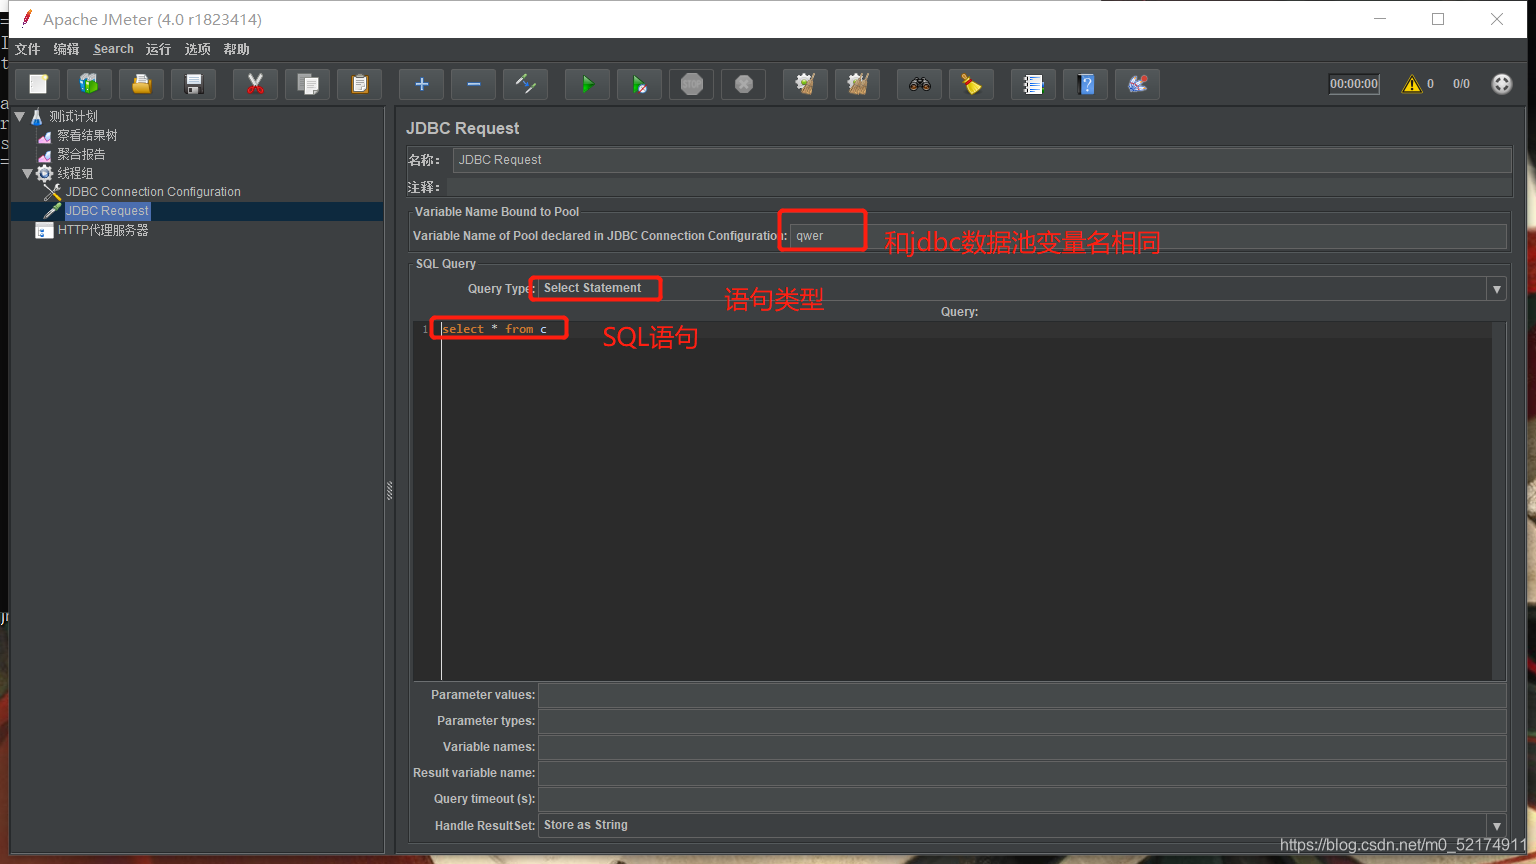Select the 线程组 tree item

[x=75, y=173]
